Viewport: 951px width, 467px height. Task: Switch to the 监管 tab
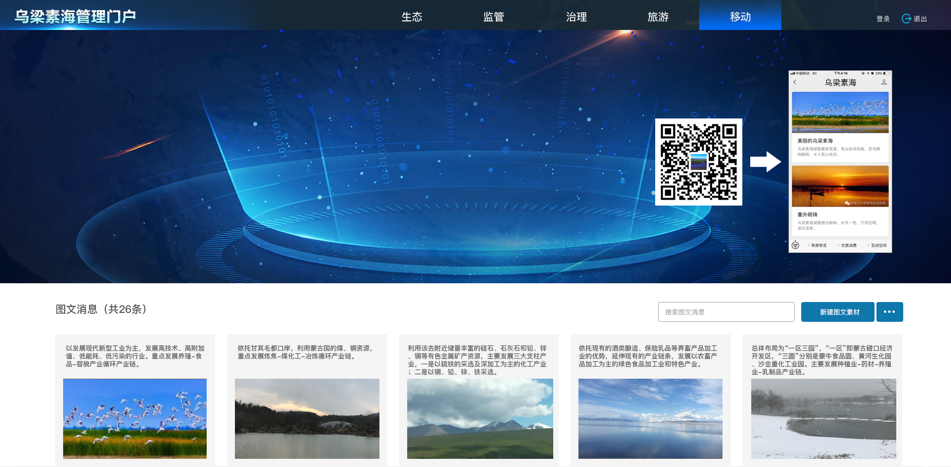493,17
